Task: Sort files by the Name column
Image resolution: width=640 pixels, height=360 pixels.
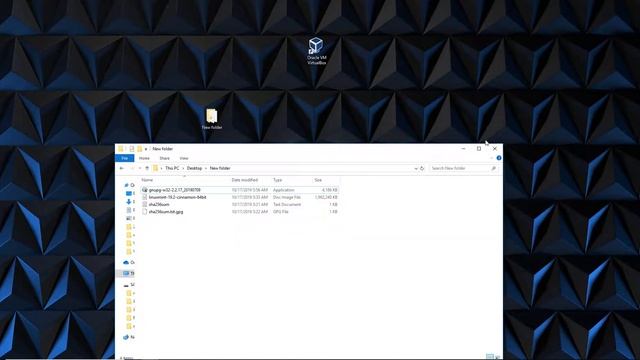Action: point(147,180)
